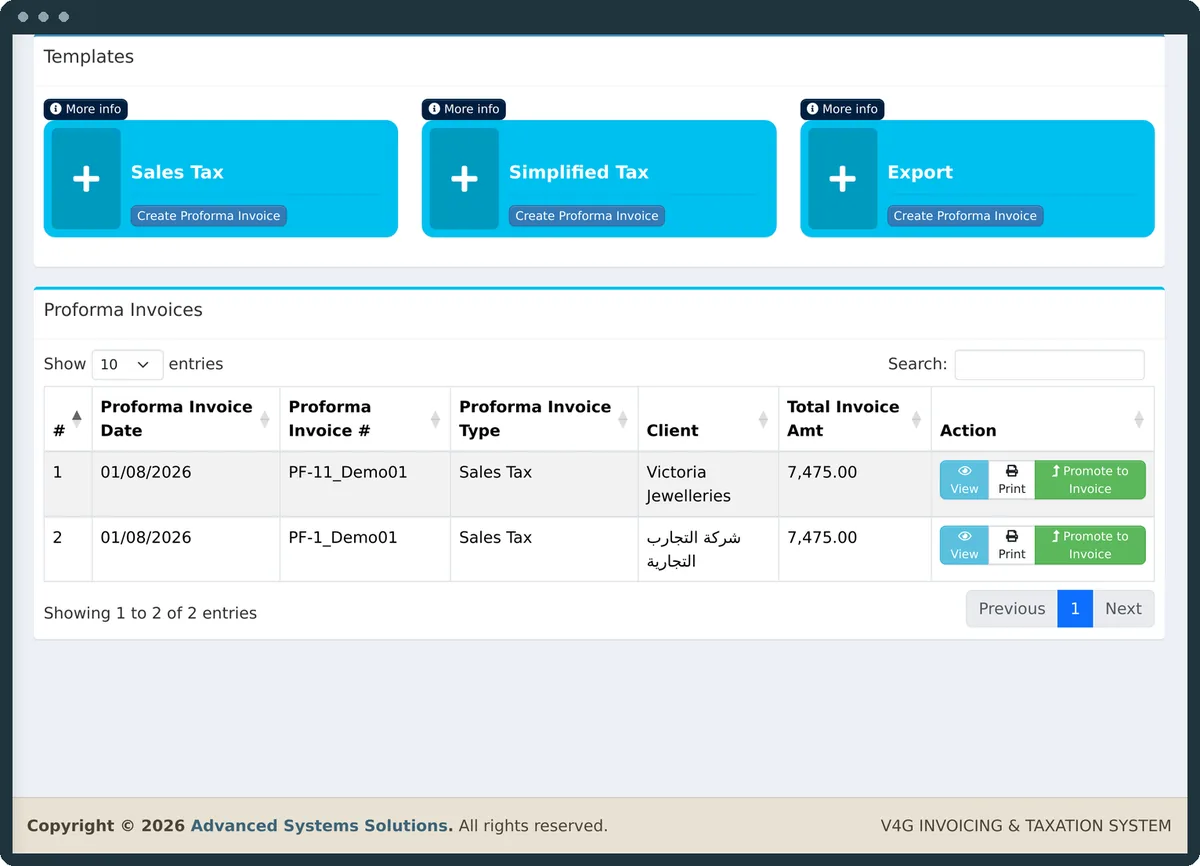Click the 'Templates' panel heading
Image resolution: width=1200 pixels, height=866 pixels.
[x=89, y=57]
